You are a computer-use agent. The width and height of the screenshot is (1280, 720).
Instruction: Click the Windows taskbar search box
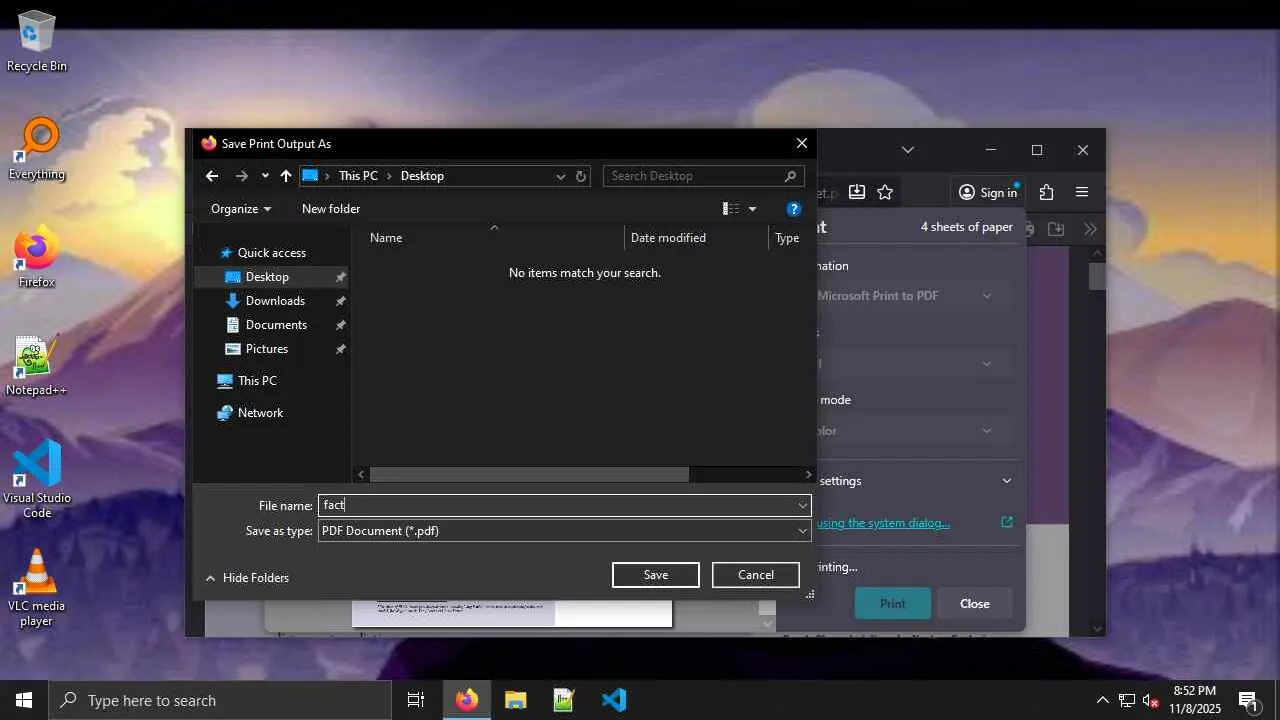pyautogui.click(x=220, y=700)
